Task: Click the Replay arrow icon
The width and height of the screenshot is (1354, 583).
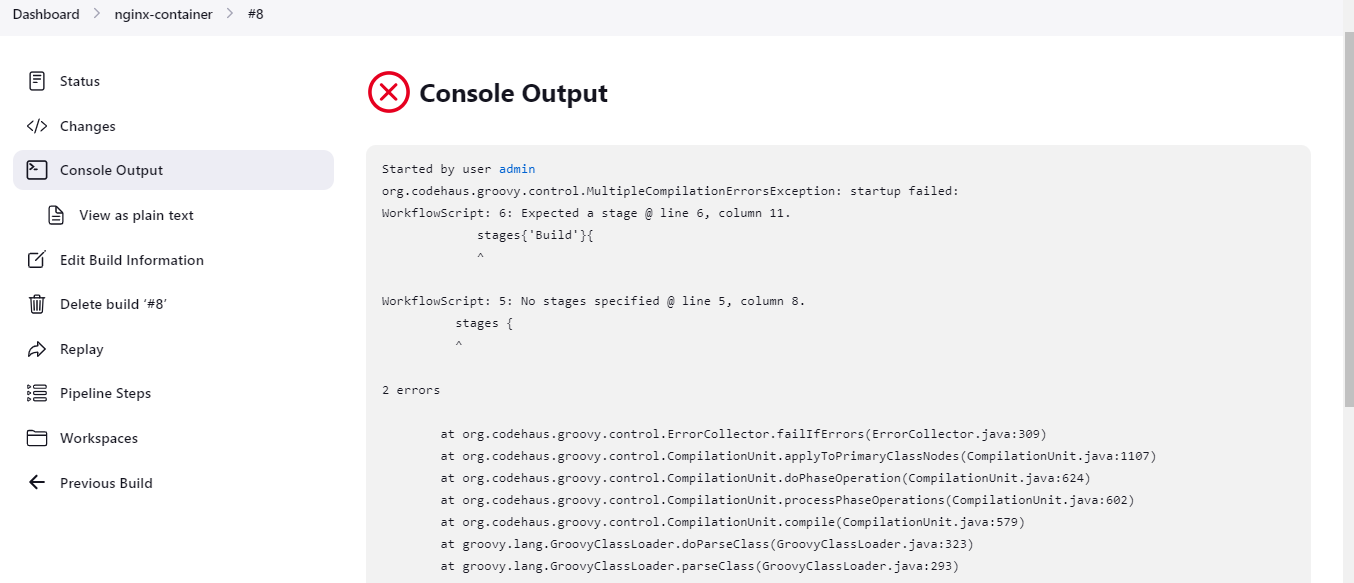Action: coord(37,349)
